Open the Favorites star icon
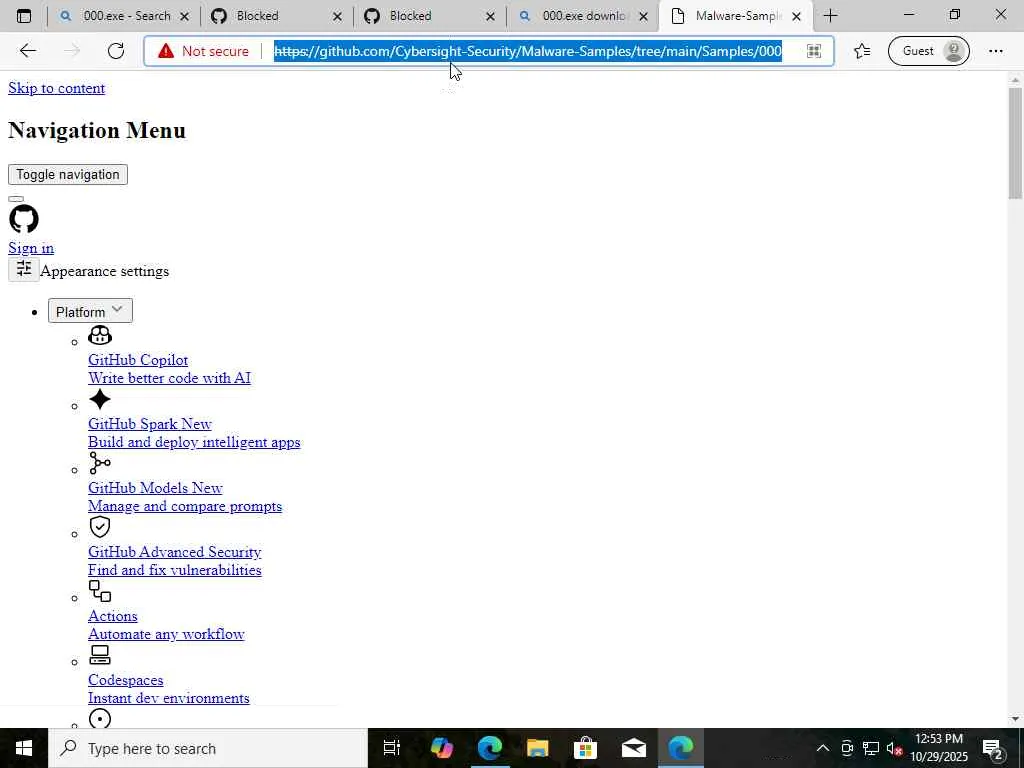Screen dimensions: 1024x768 (x=862, y=51)
